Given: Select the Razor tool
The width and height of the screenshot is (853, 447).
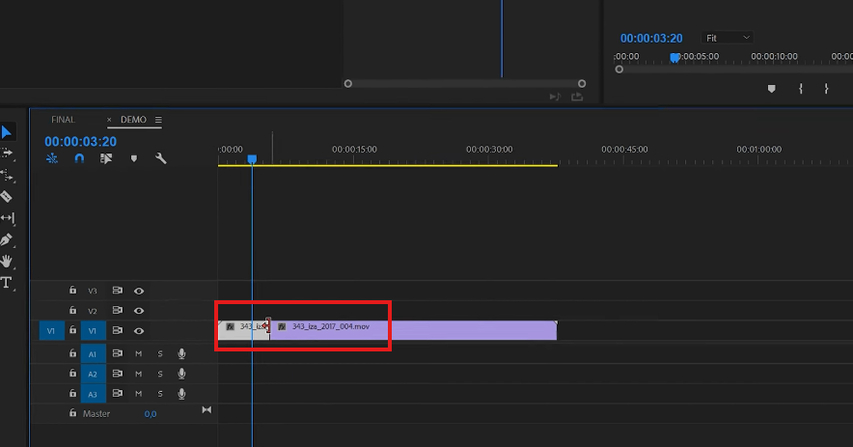Looking at the screenshot, I should (7, 196).
